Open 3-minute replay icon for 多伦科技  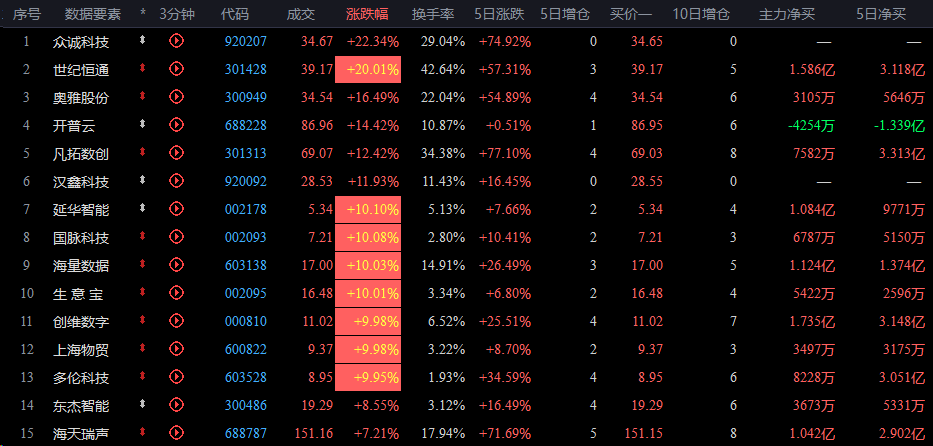(176, 377)
